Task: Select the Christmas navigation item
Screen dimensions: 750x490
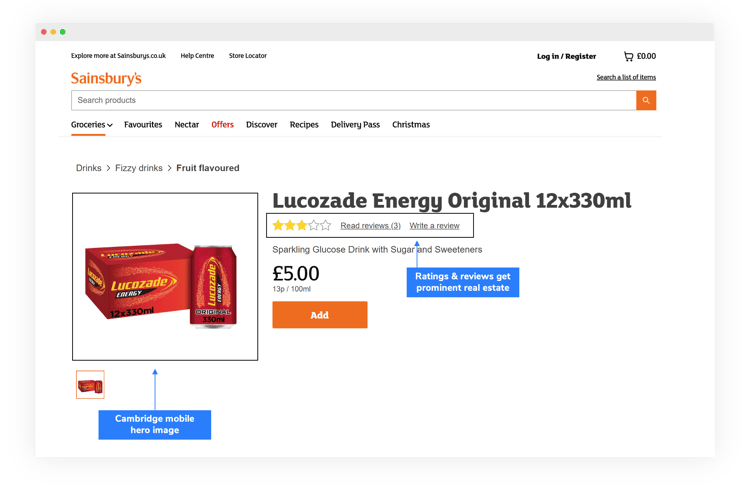Action: tap(411, 125)
